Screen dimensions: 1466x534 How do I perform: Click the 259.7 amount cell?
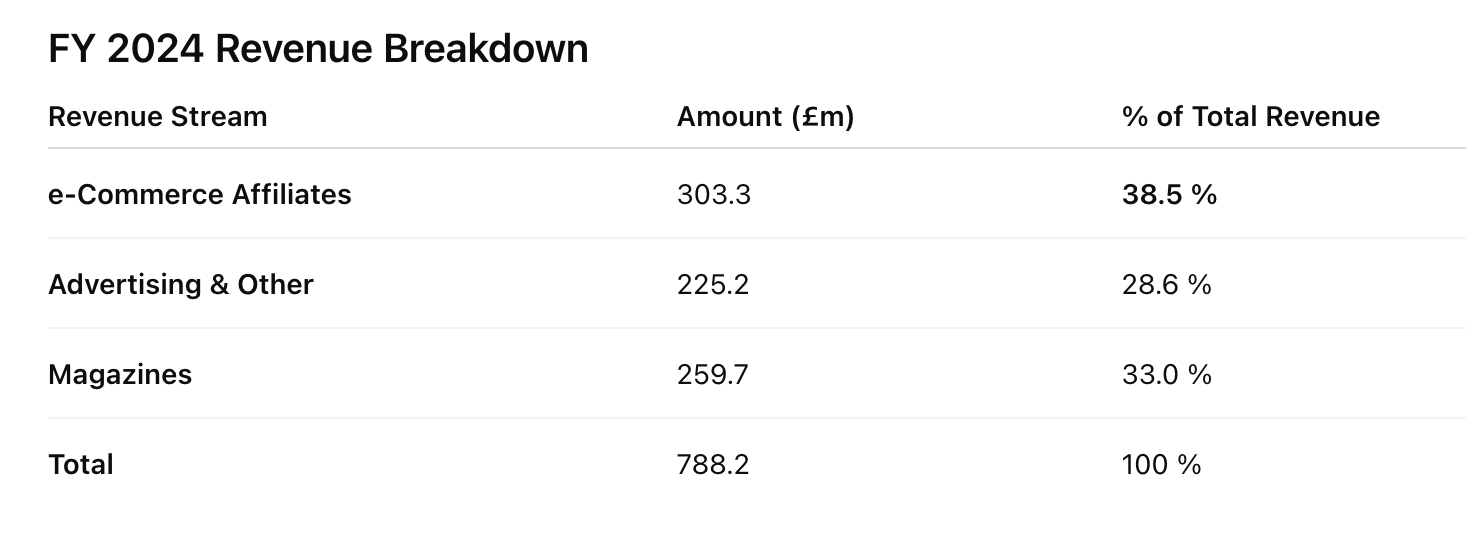coord(713,375)
